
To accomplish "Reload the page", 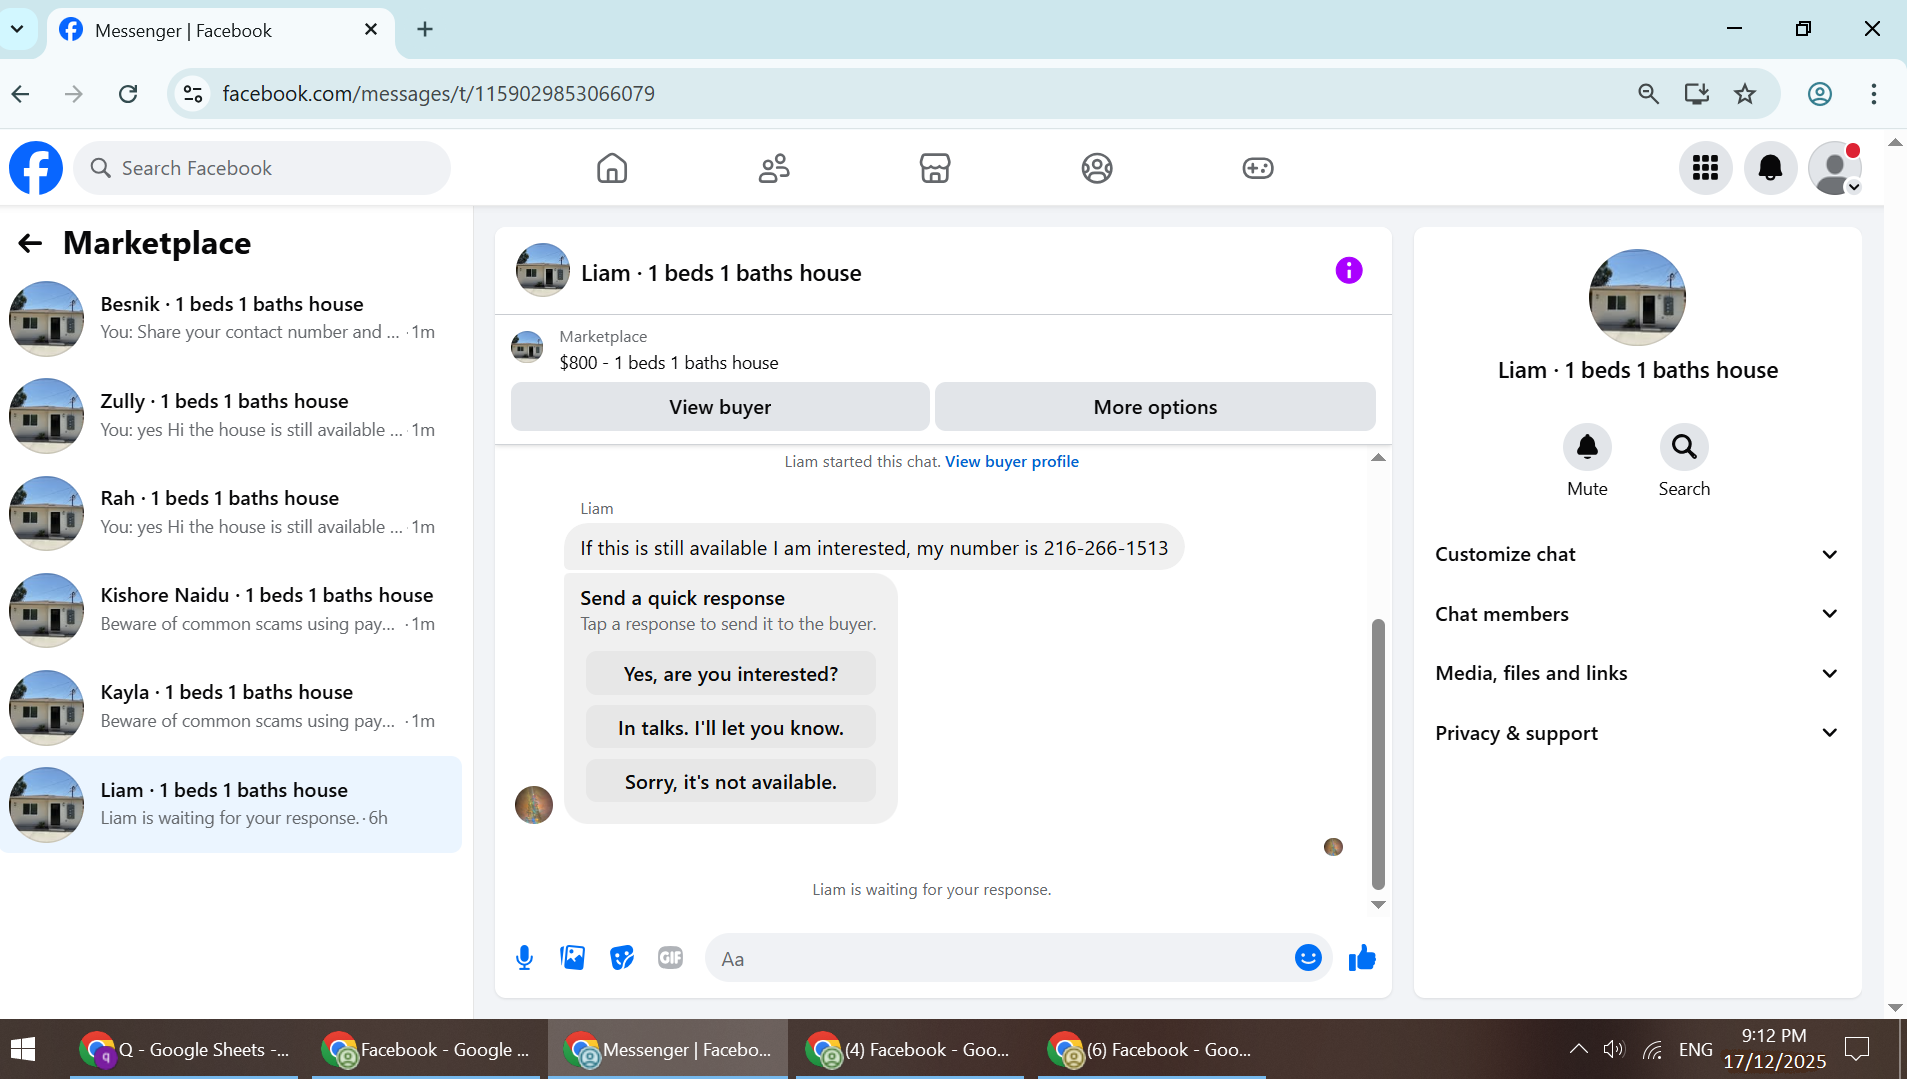I will click(x=128, y=94).
